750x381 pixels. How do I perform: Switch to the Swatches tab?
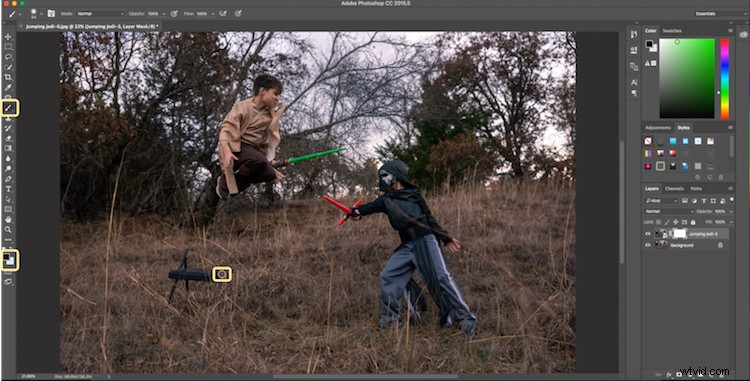tap(672, 31)
